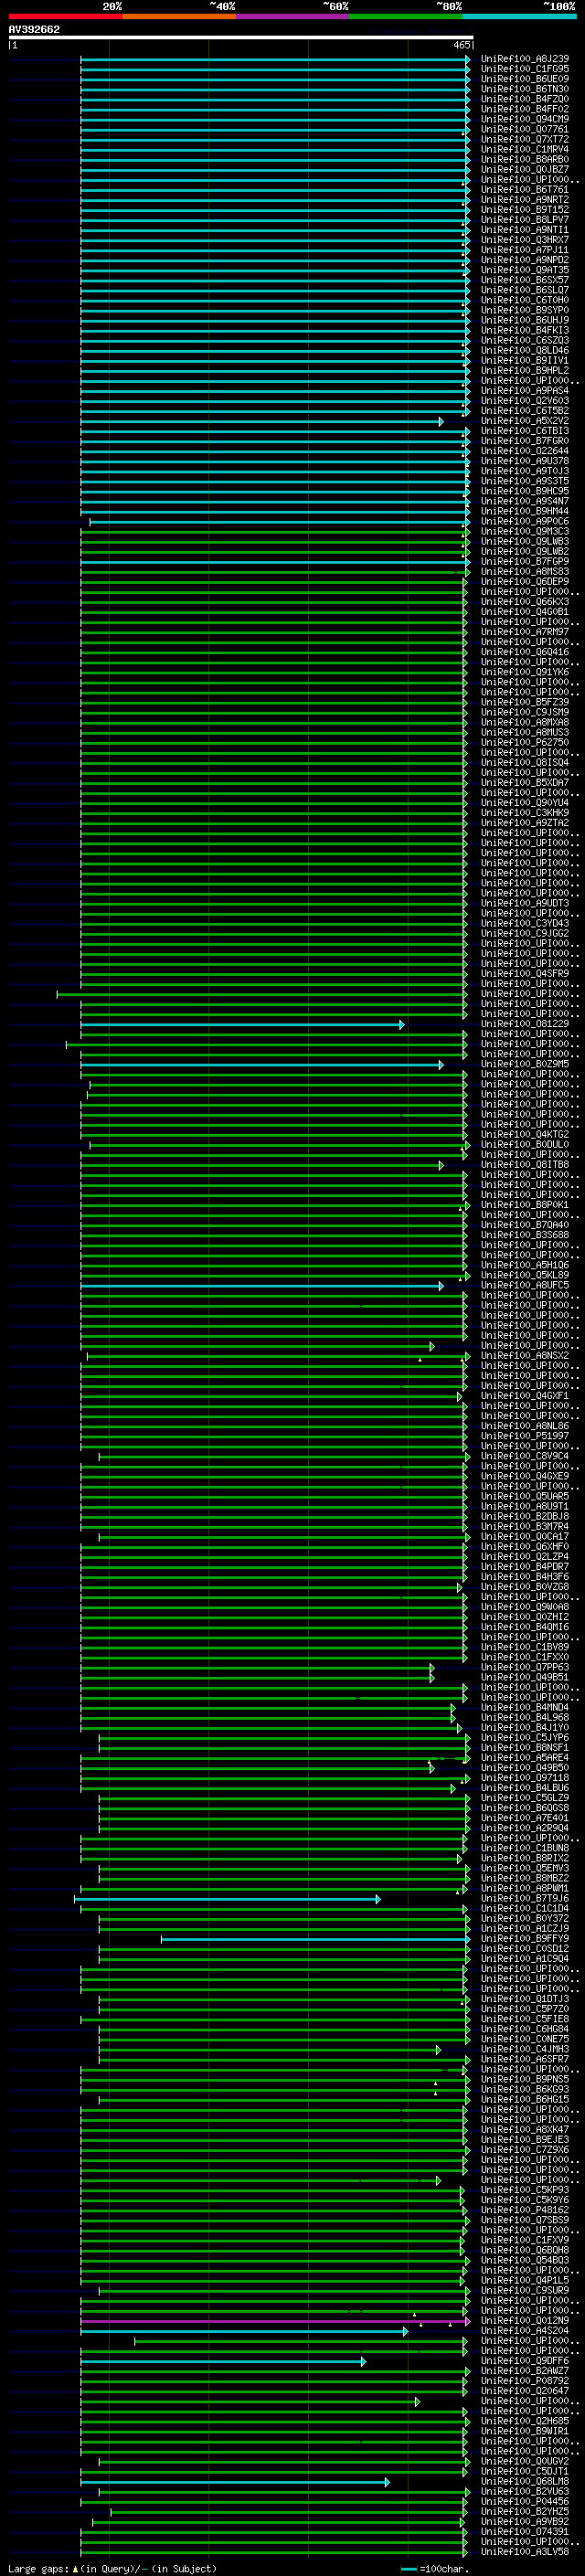Screen dimensions: 585x2576
Task: Click the orange ~40% identity legend segment
Action: click(x=179, y=16)
